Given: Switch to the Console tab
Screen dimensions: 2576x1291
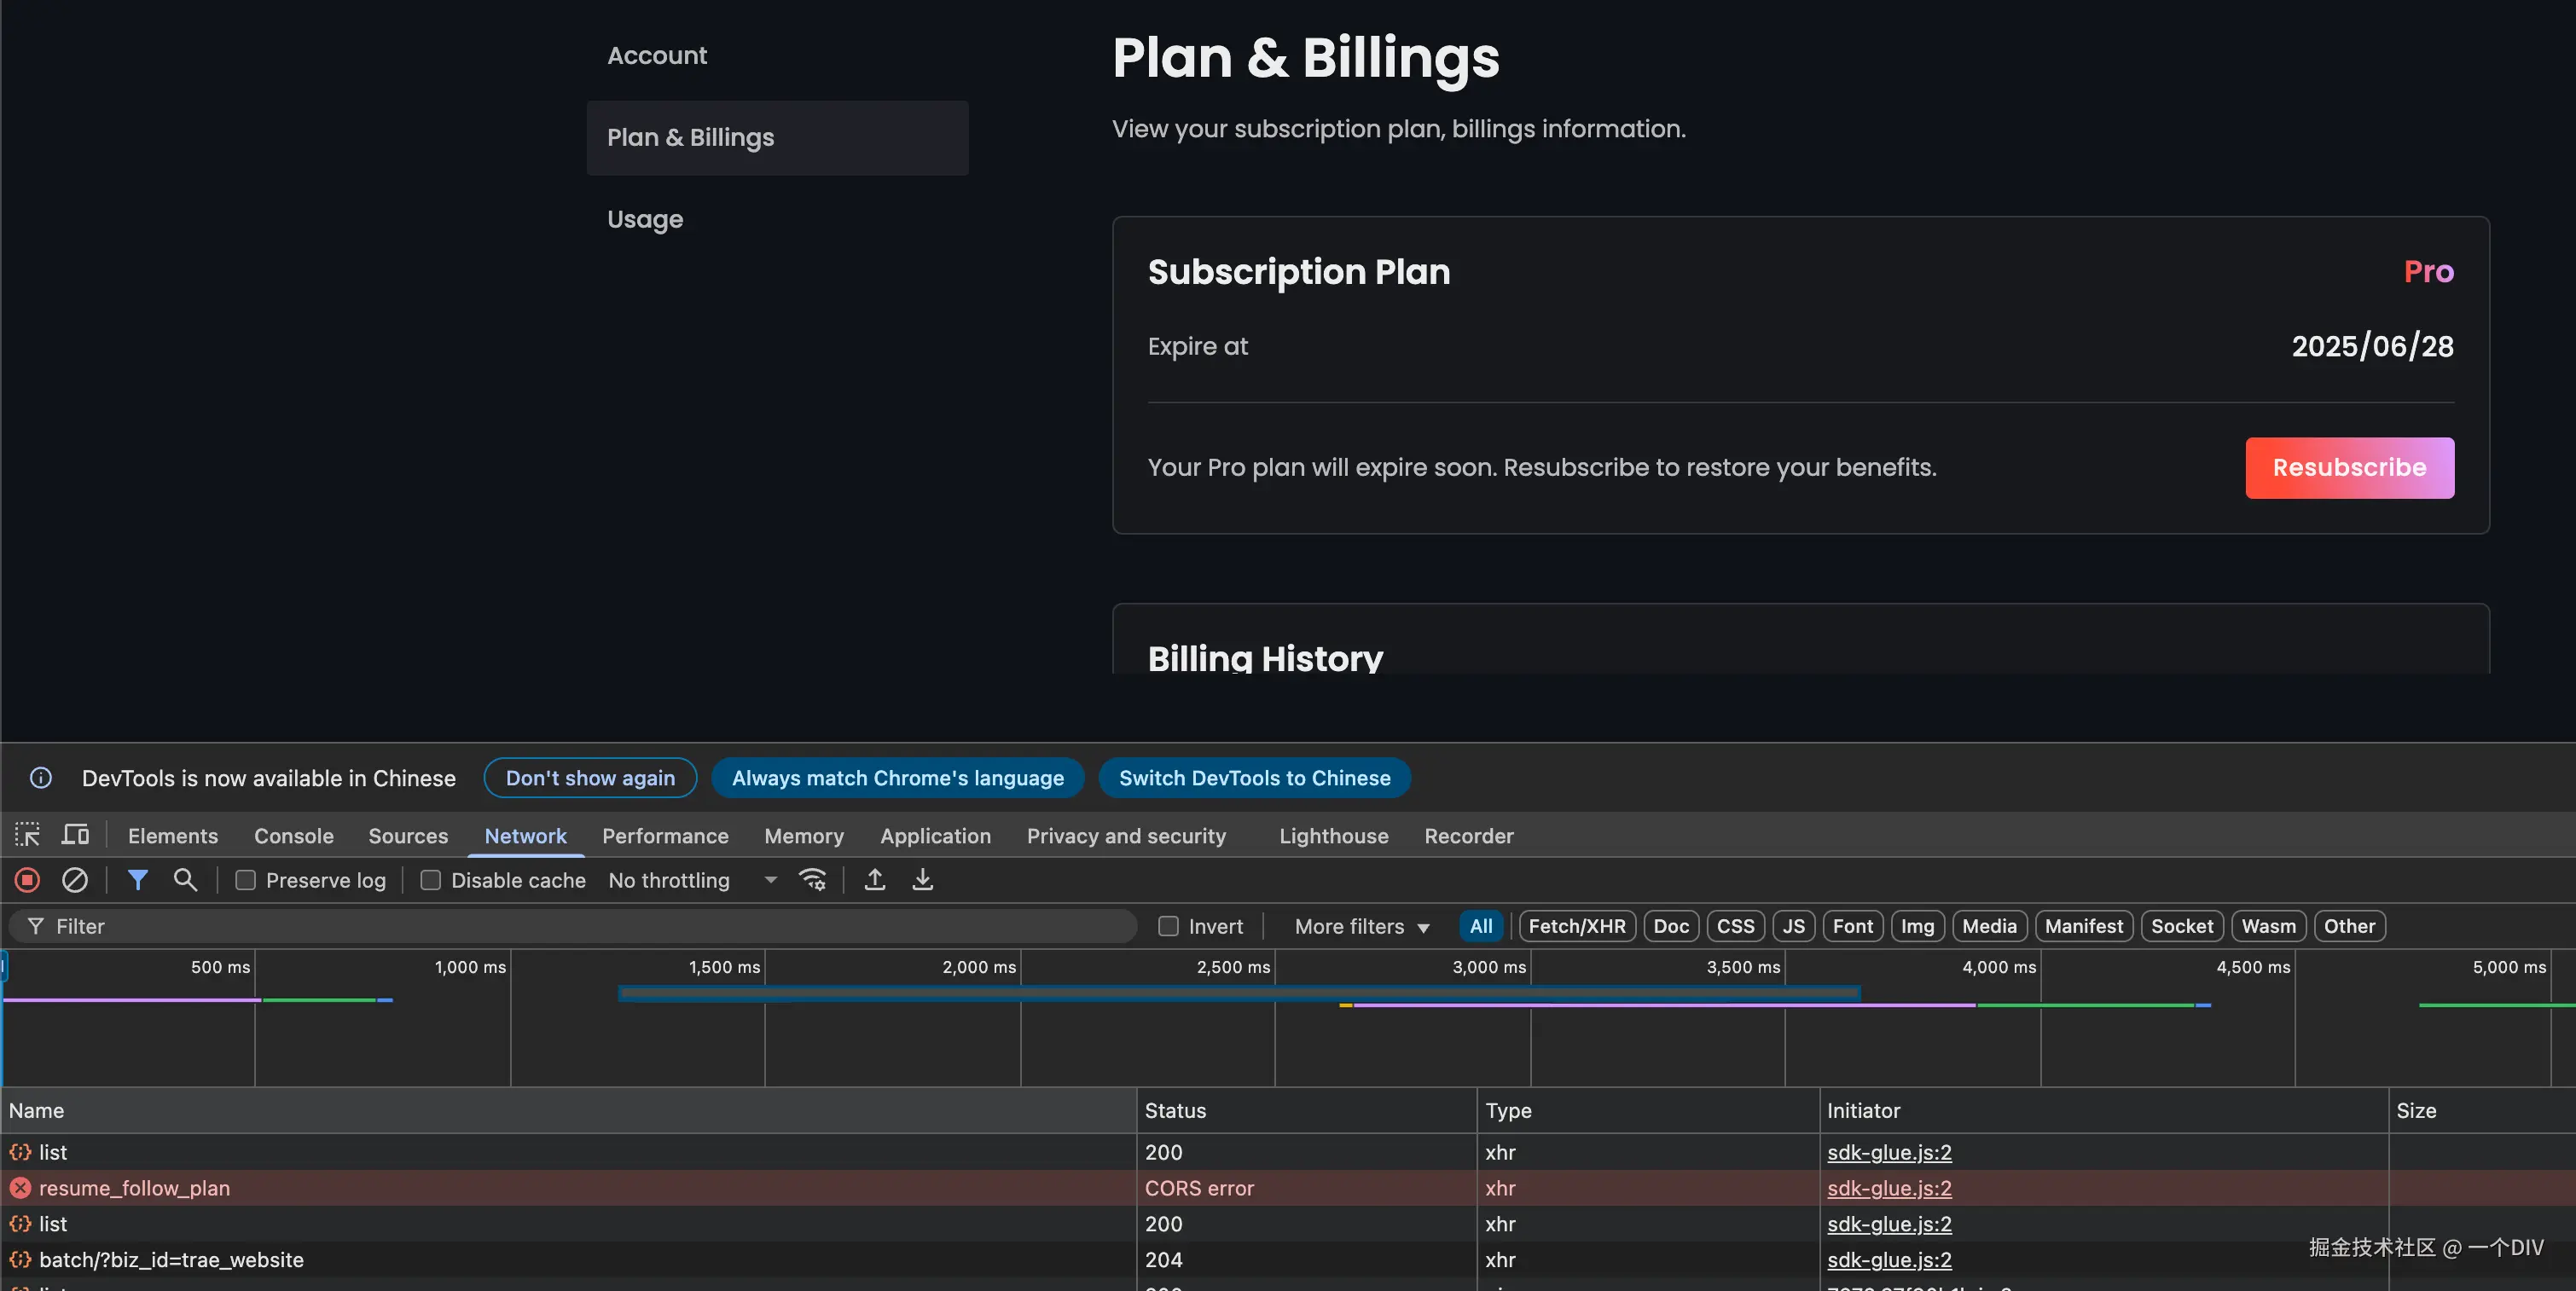Looking at the screenshot, I should (293, 836).
